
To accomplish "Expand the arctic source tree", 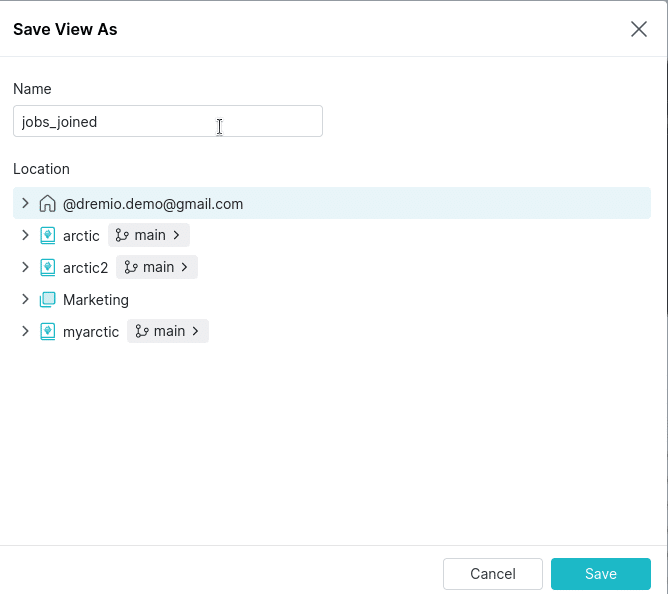I will pyautogui.click(x=25, y=235).
